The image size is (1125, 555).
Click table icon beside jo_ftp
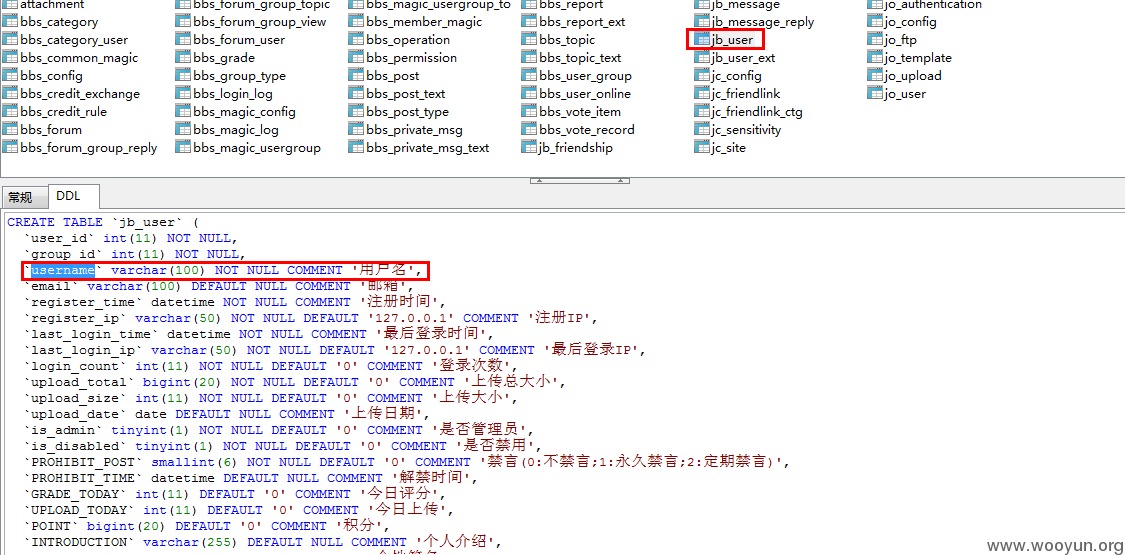tap(875, 40)
